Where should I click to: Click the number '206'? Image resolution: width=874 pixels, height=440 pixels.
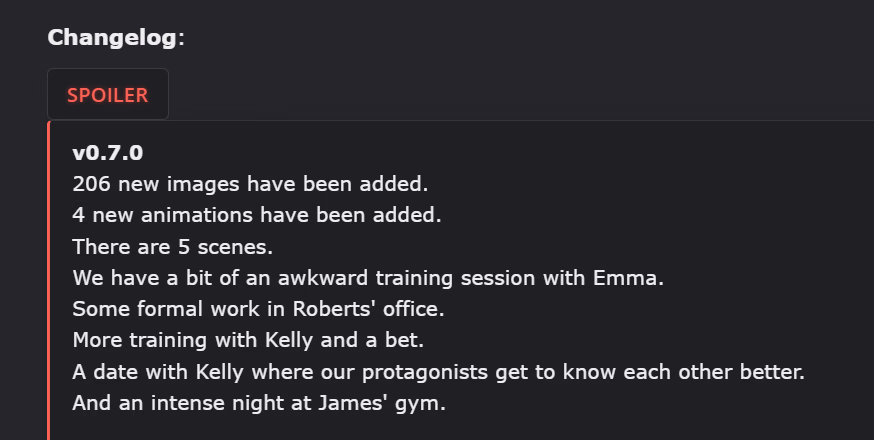click(91, 184)
